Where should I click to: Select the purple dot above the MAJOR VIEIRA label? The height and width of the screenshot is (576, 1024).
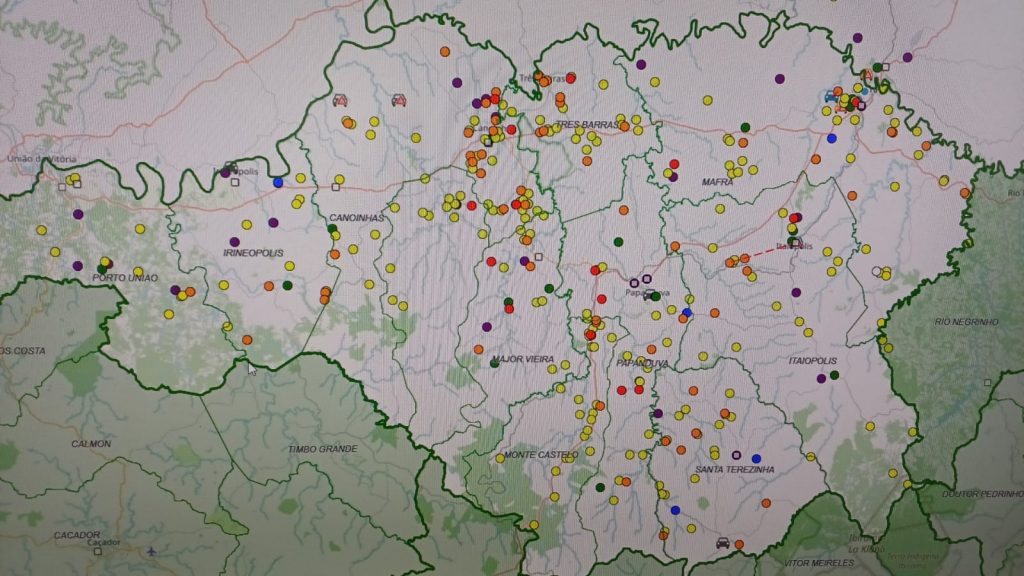tap(487, 327)
